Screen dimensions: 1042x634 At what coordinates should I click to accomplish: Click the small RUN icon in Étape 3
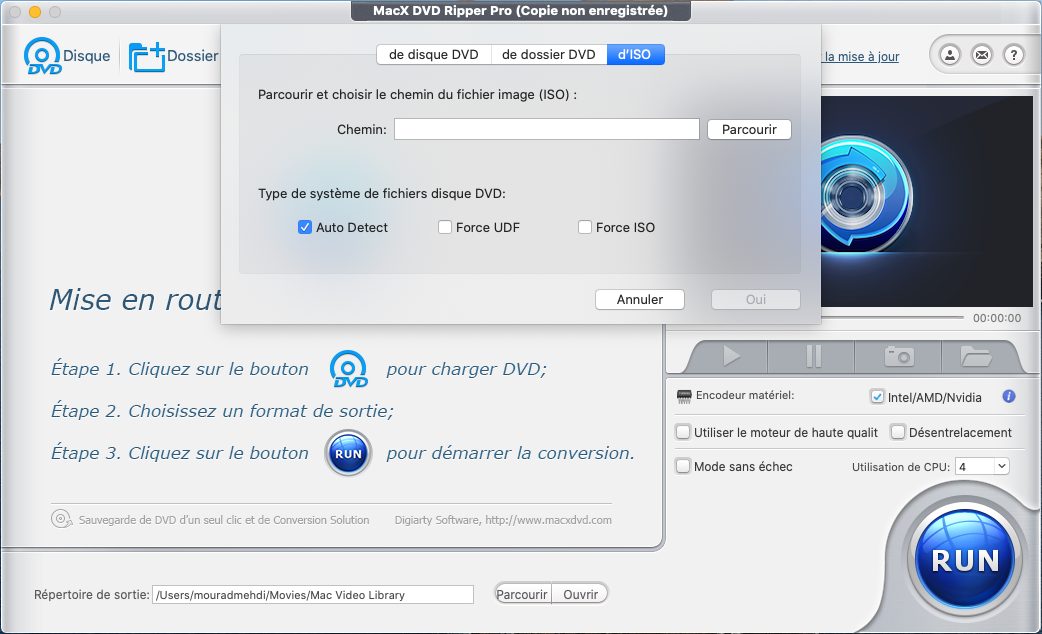[348, 453]
